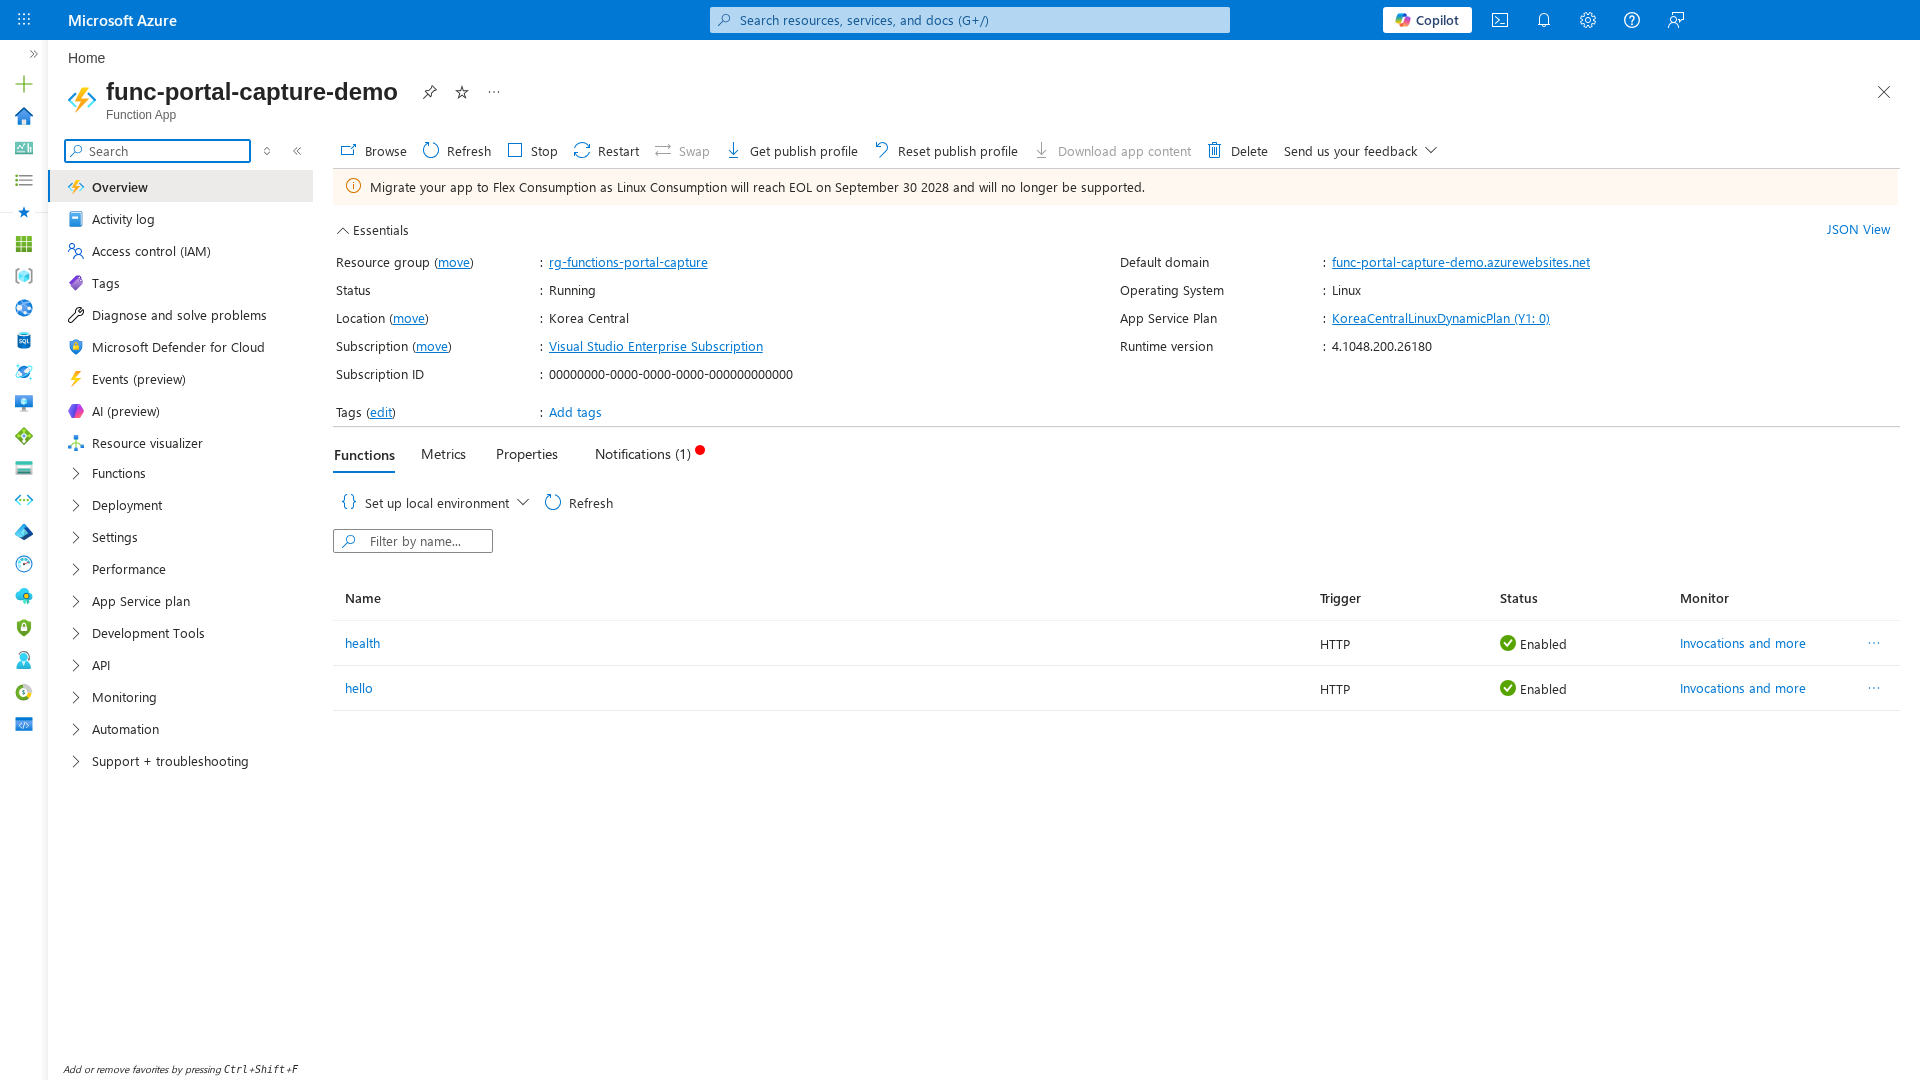Open SQL databases icon in left rail
Screen dimensions: 1920x1080
tap(24, 340)
